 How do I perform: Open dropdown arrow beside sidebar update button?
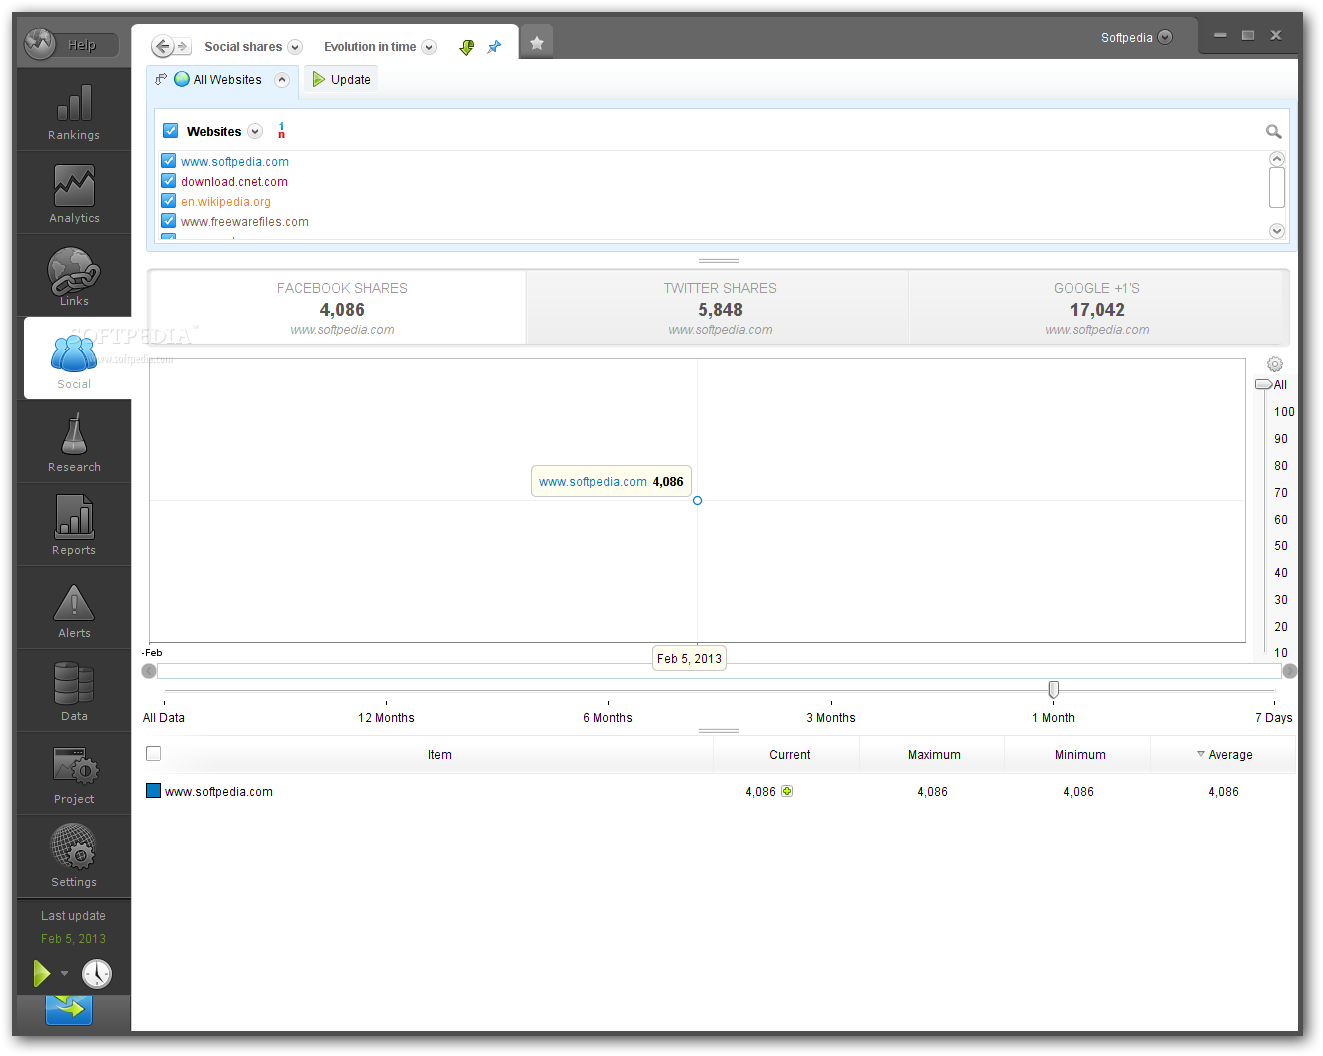(64, 973)
